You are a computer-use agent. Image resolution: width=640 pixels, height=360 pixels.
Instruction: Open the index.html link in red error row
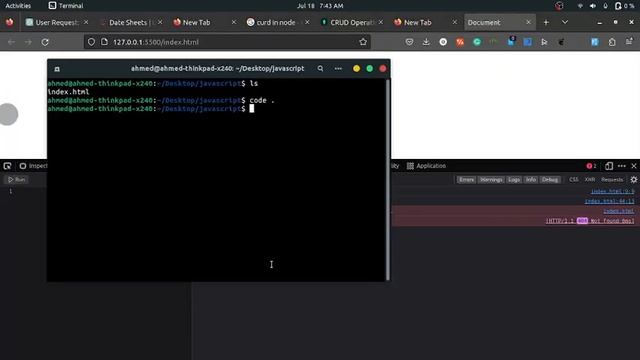coord(619,211)
